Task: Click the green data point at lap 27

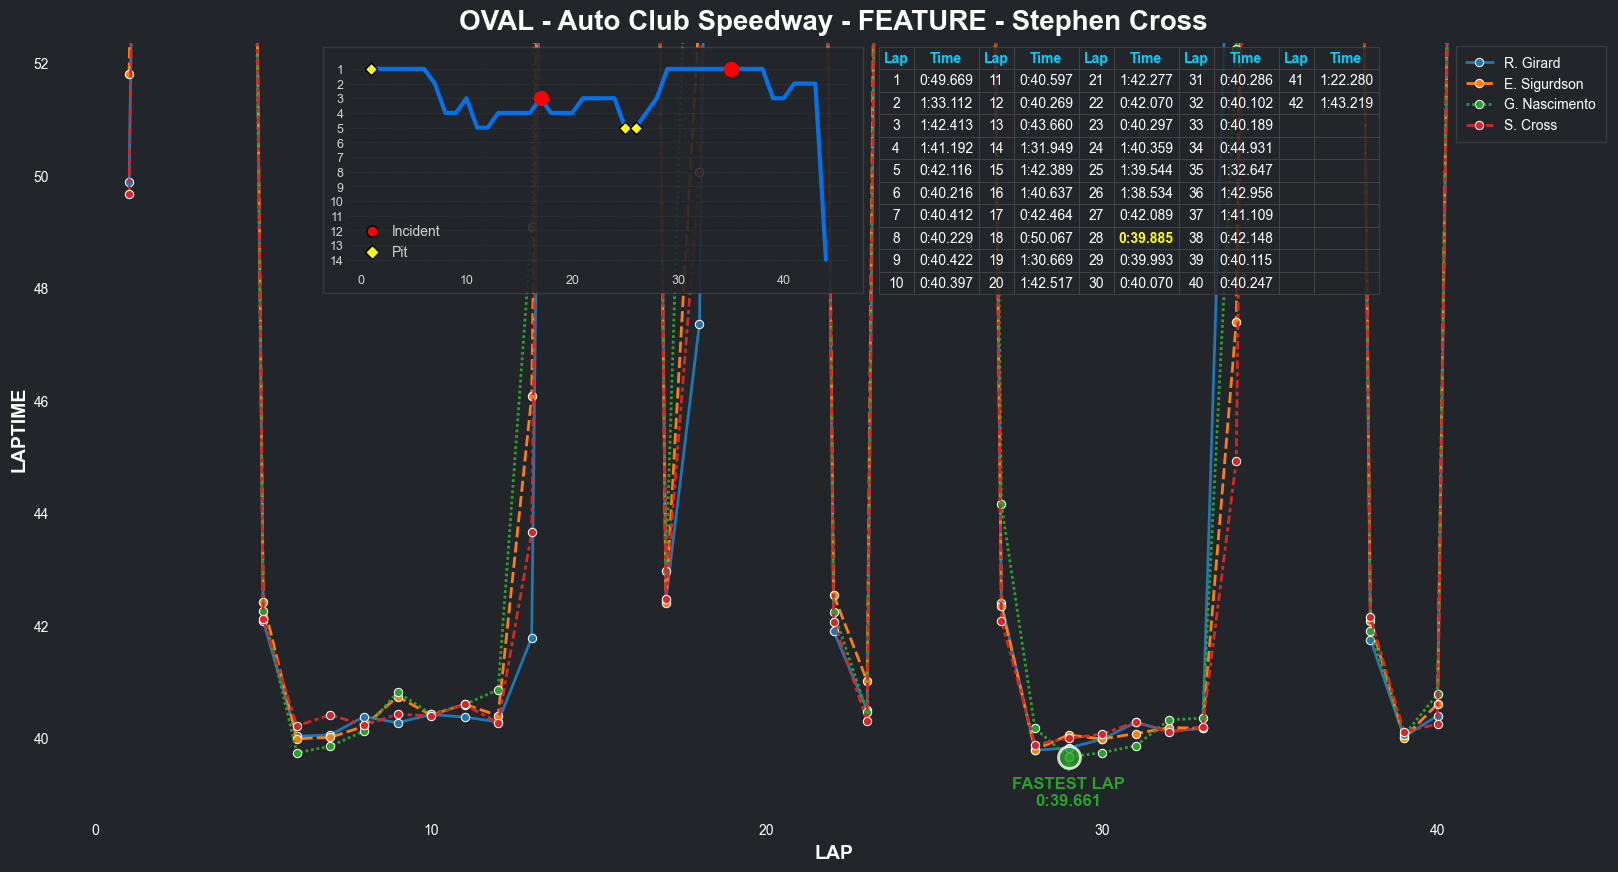Action: pos(1001,505)
